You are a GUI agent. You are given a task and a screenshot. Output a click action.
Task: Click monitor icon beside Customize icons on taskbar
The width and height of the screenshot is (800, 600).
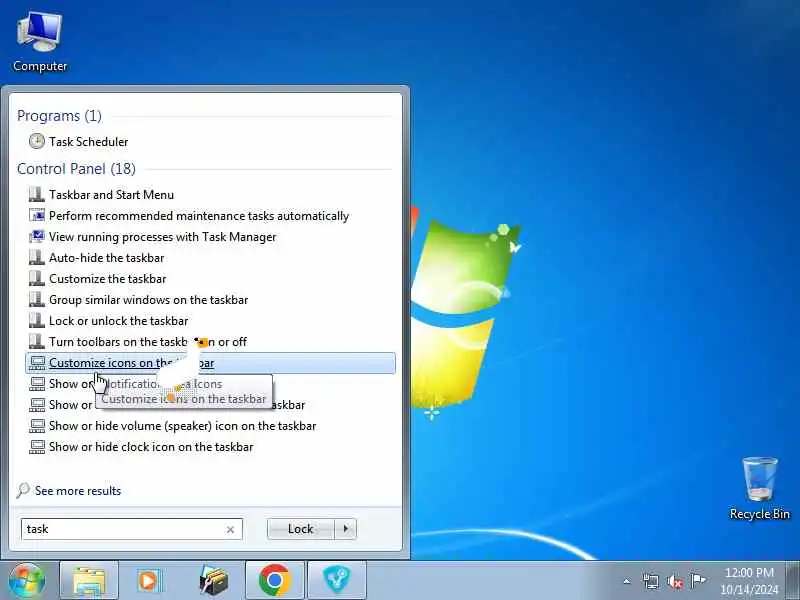coord(37,363)
